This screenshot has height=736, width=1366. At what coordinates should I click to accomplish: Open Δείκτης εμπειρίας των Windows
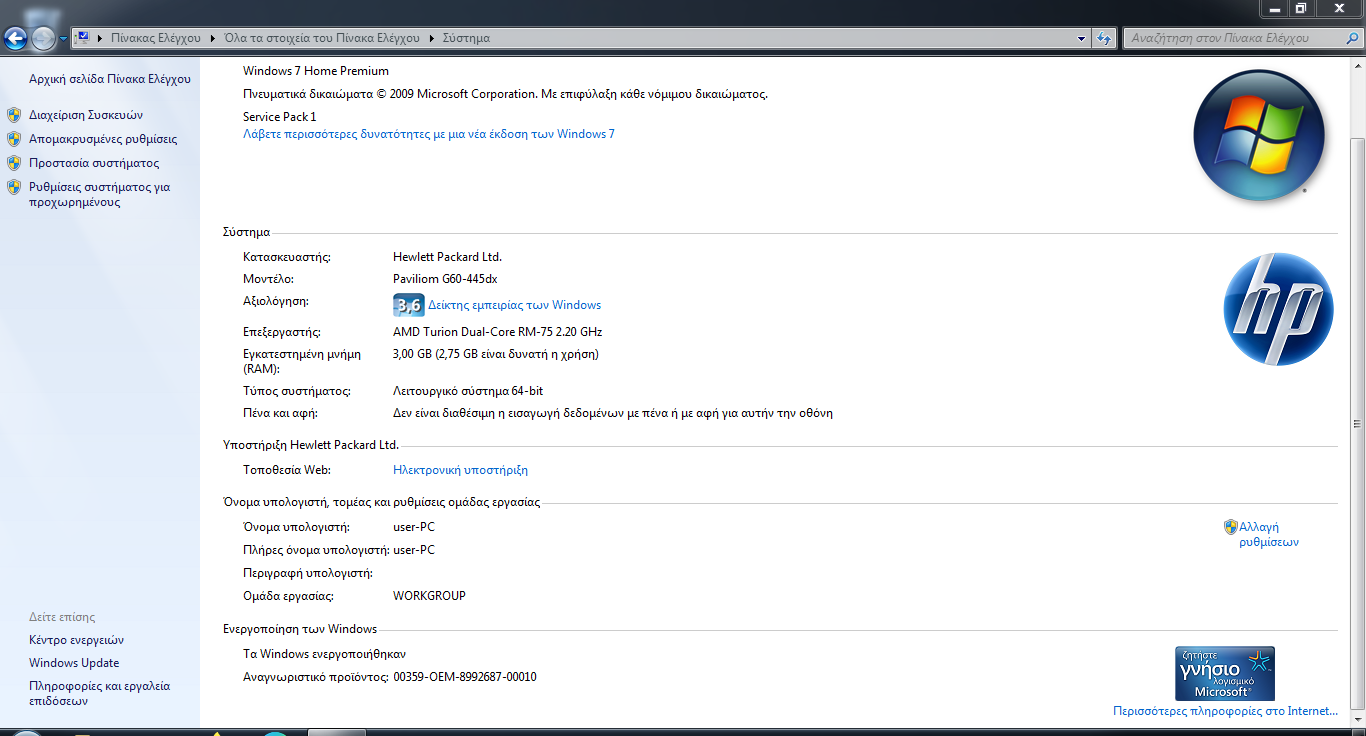[x=515, y=305]
